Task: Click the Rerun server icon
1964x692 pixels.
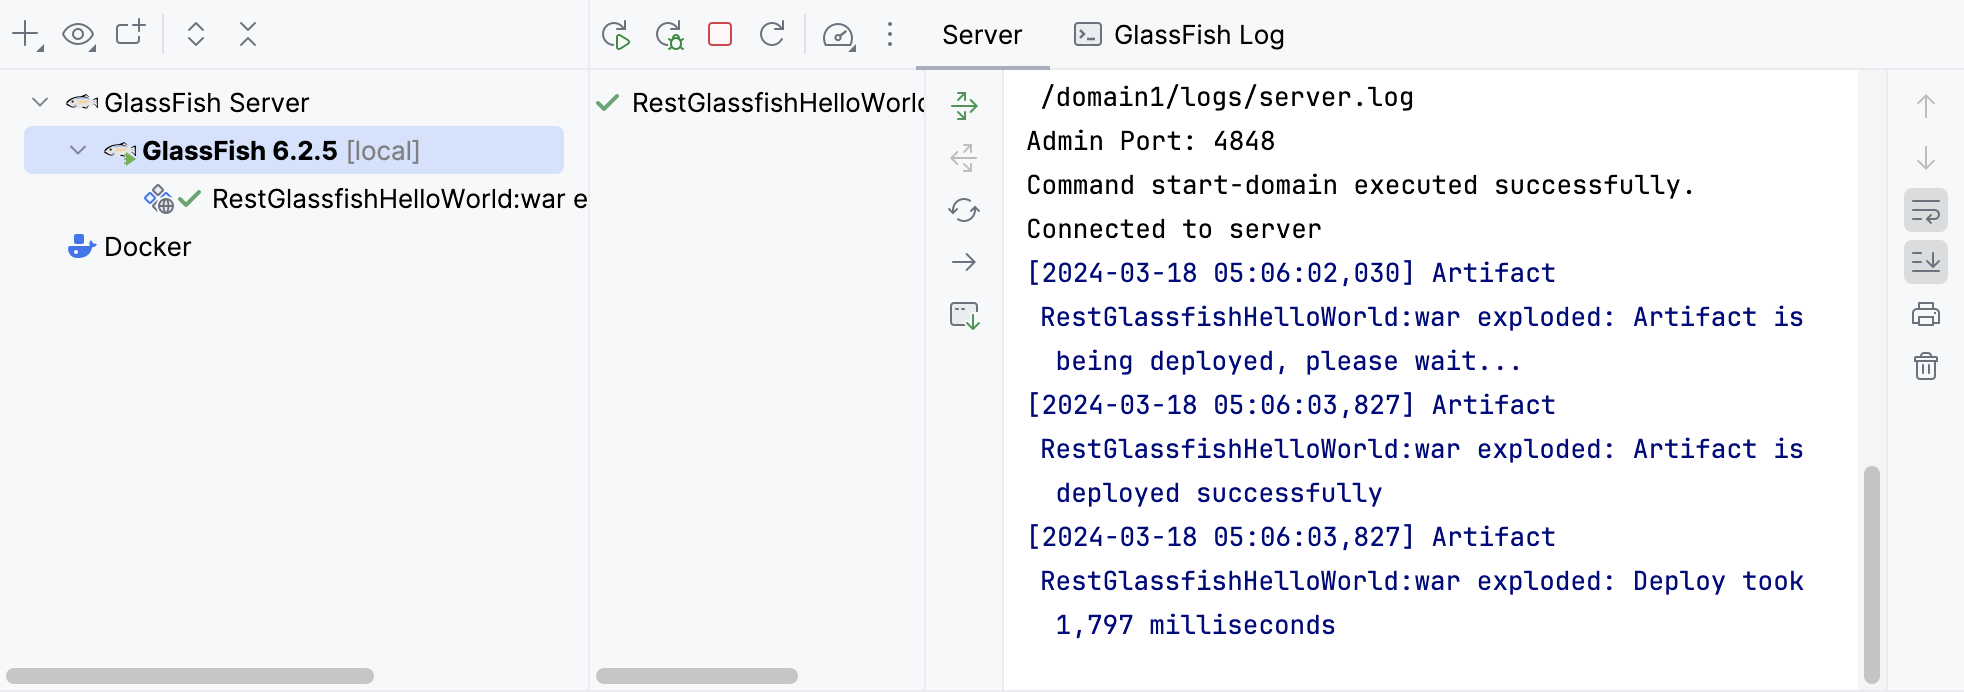Action: (x=616, y=35)
